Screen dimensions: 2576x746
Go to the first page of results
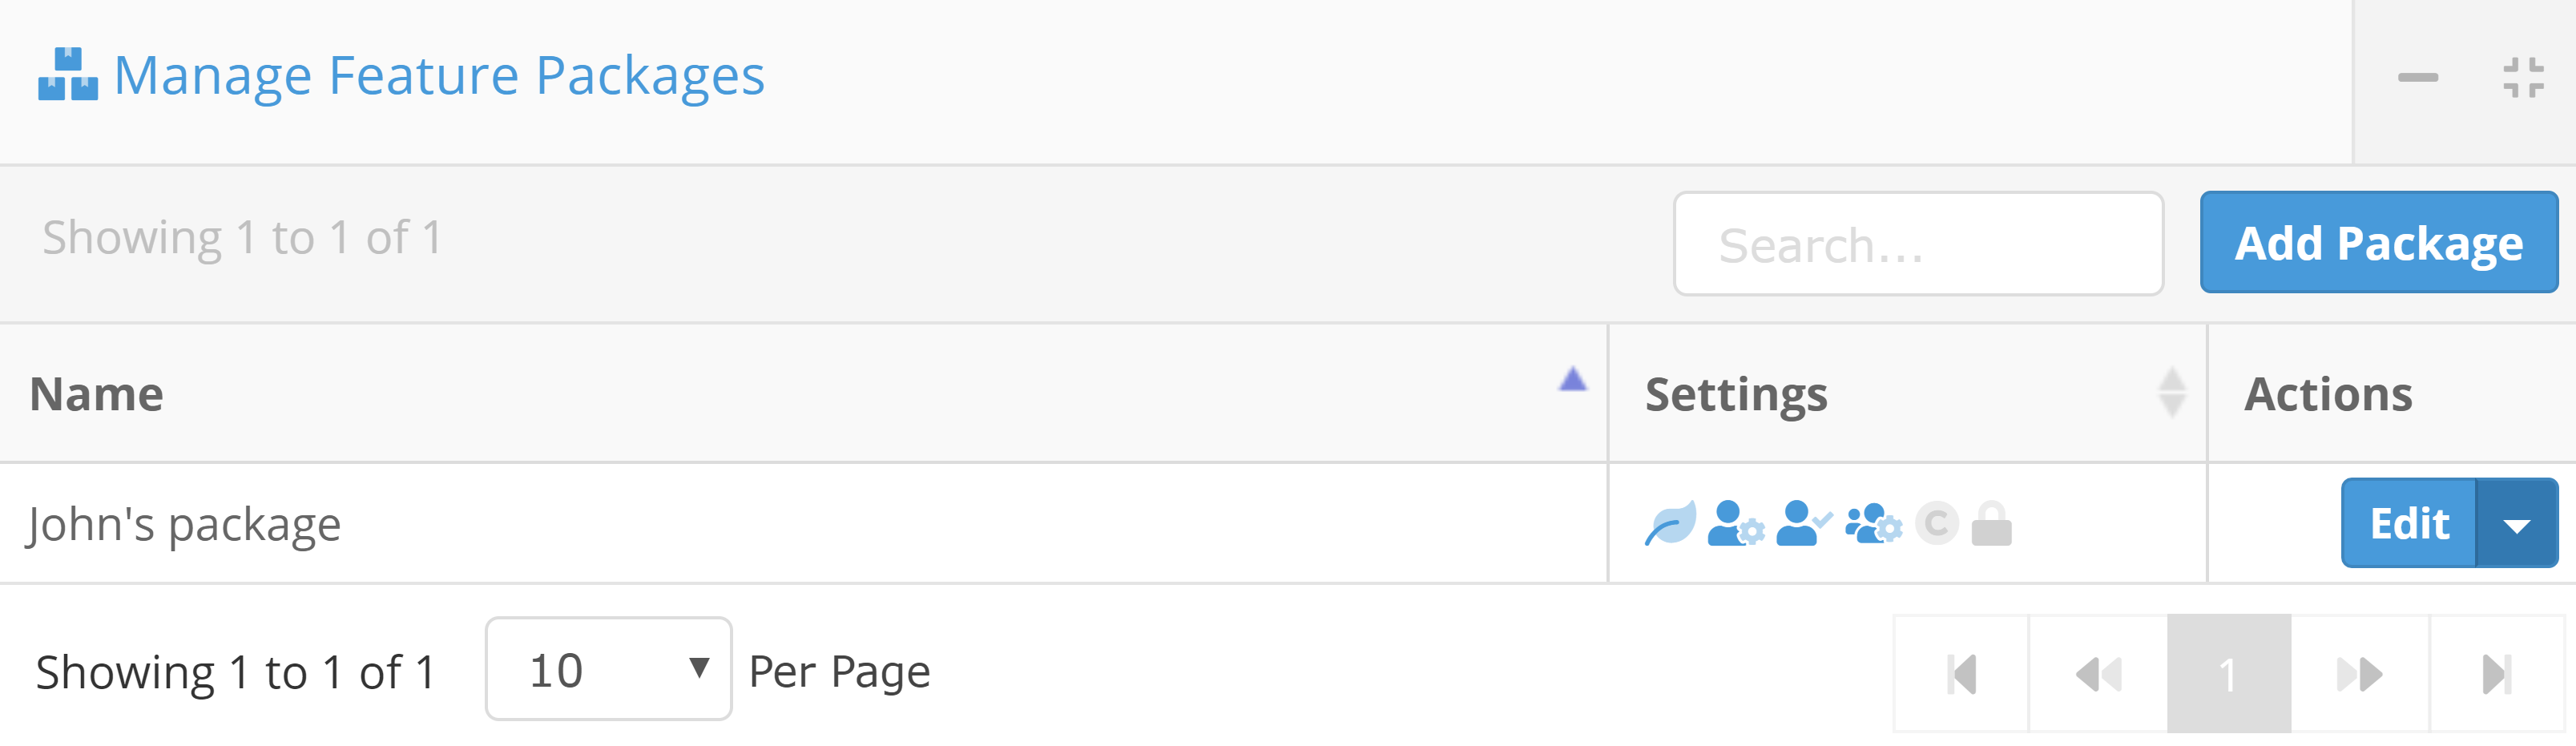[x=1961, y=674]
